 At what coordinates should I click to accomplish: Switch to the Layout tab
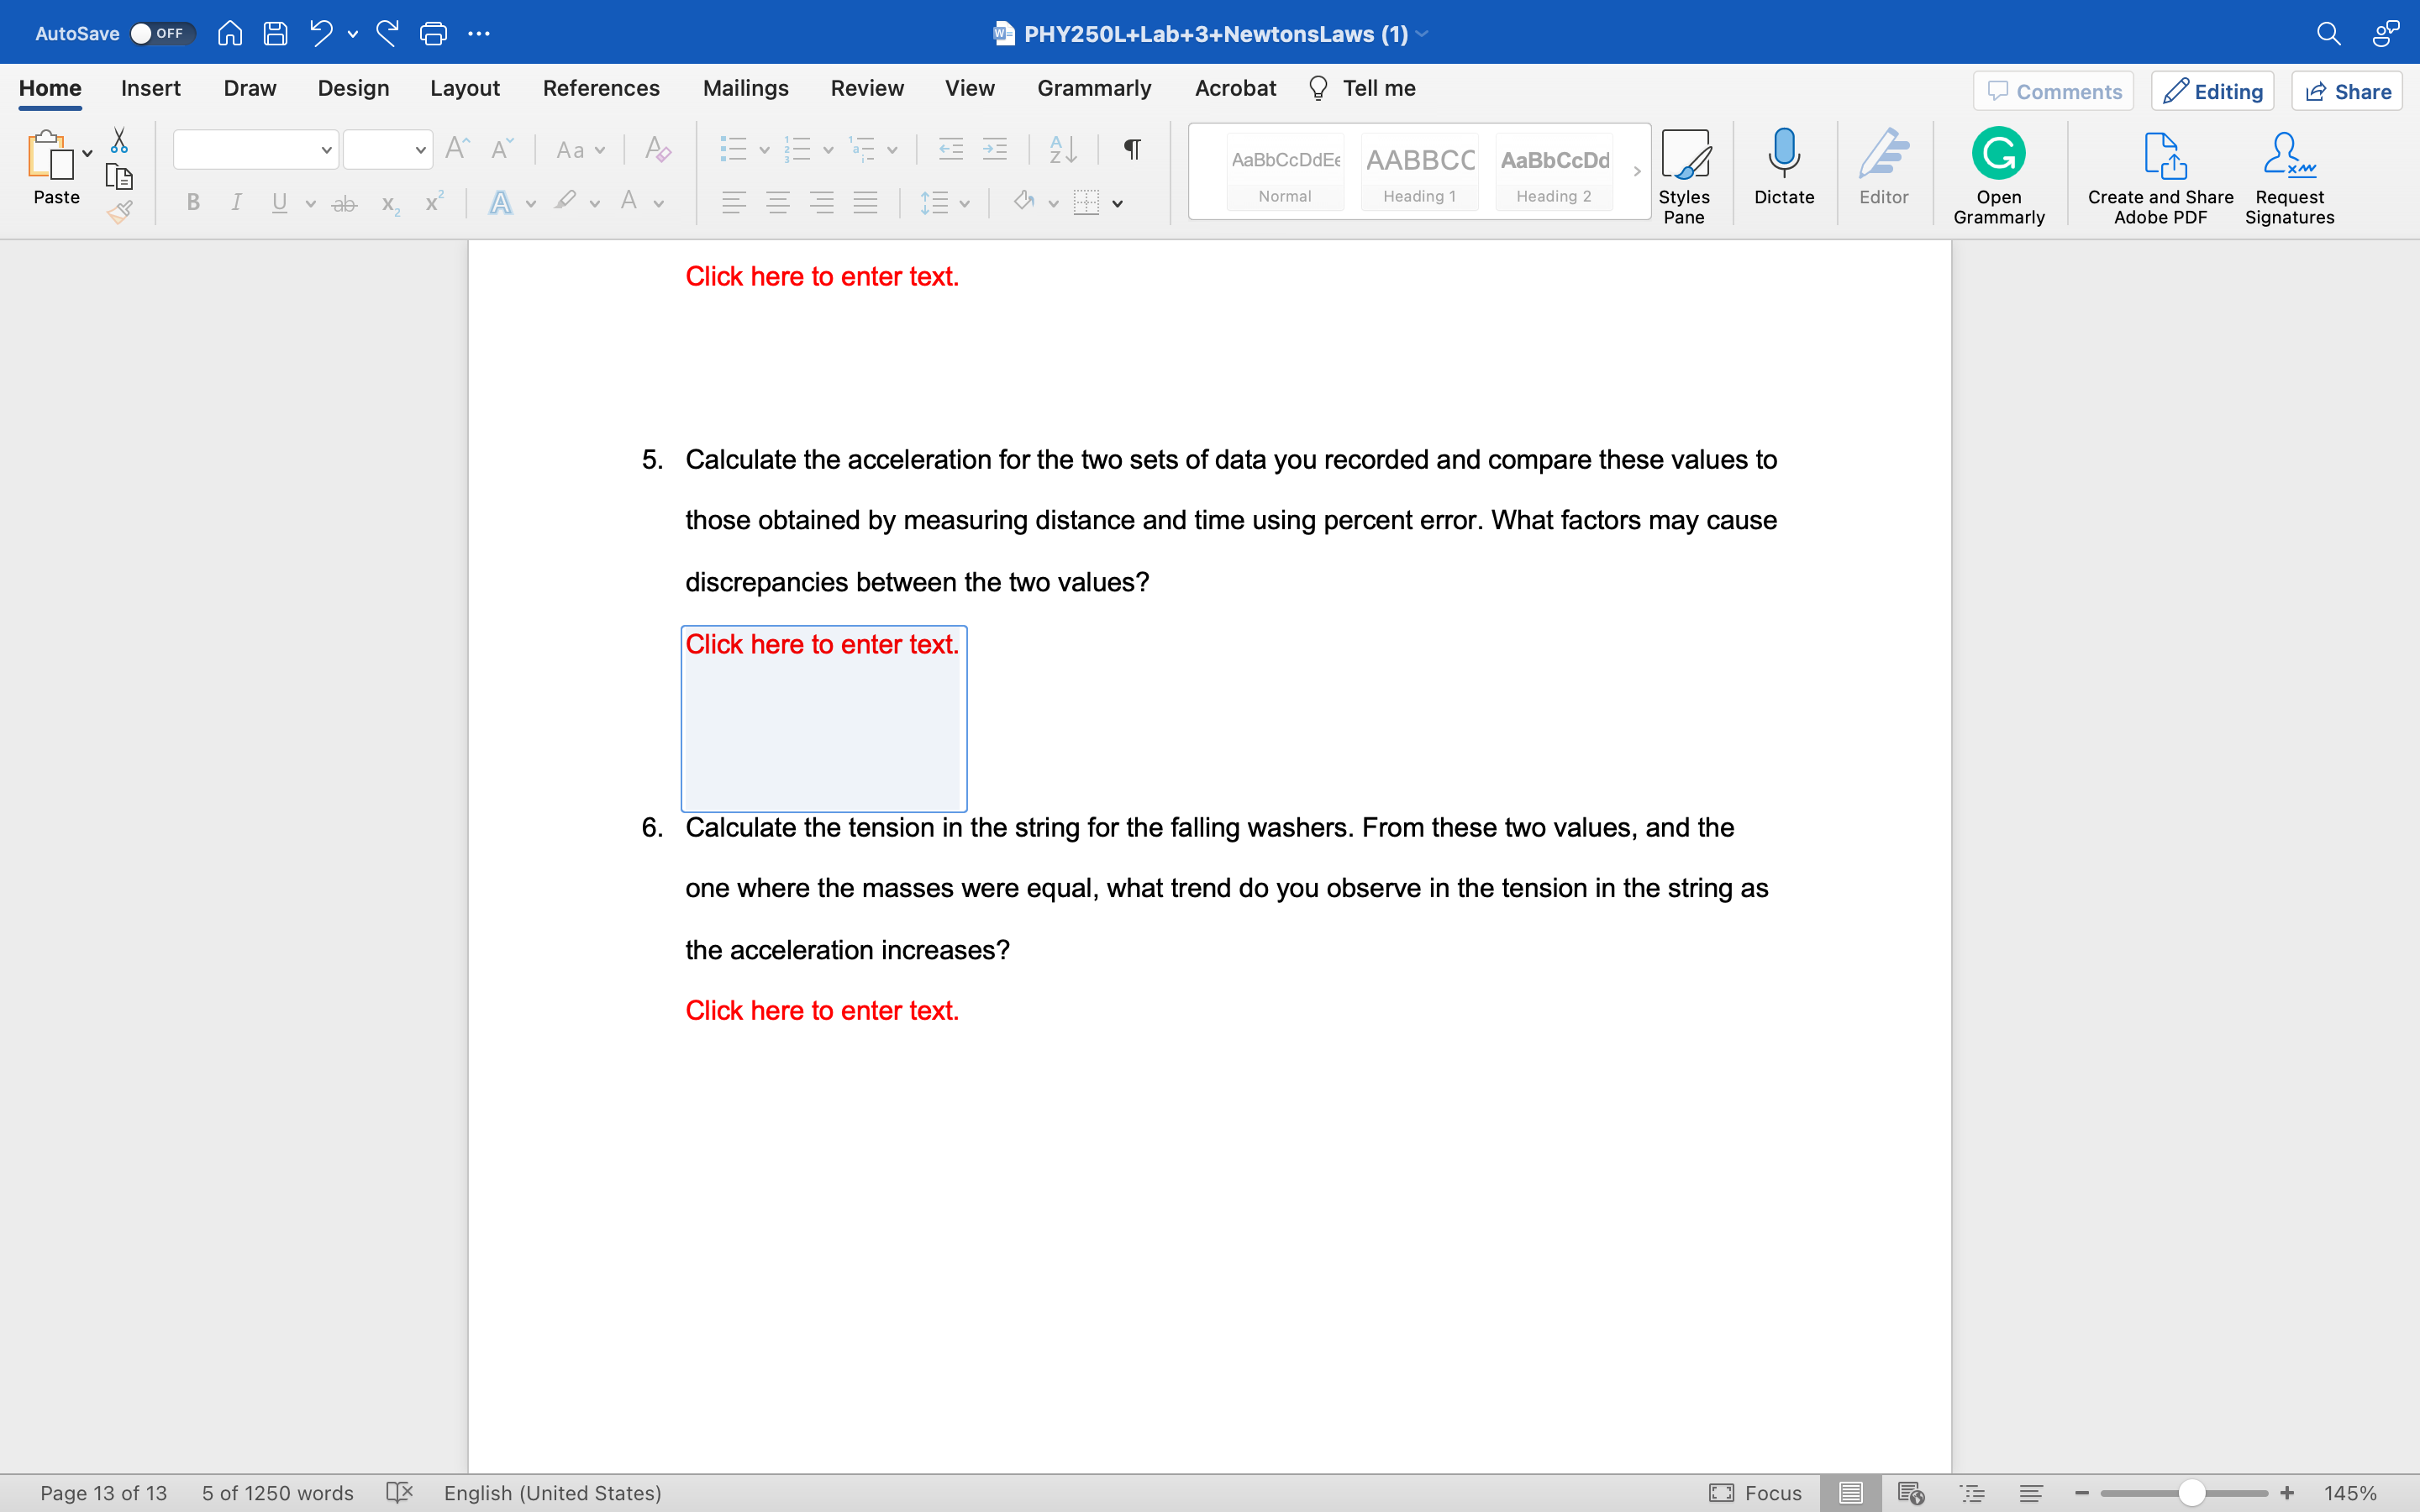point(464,88)
